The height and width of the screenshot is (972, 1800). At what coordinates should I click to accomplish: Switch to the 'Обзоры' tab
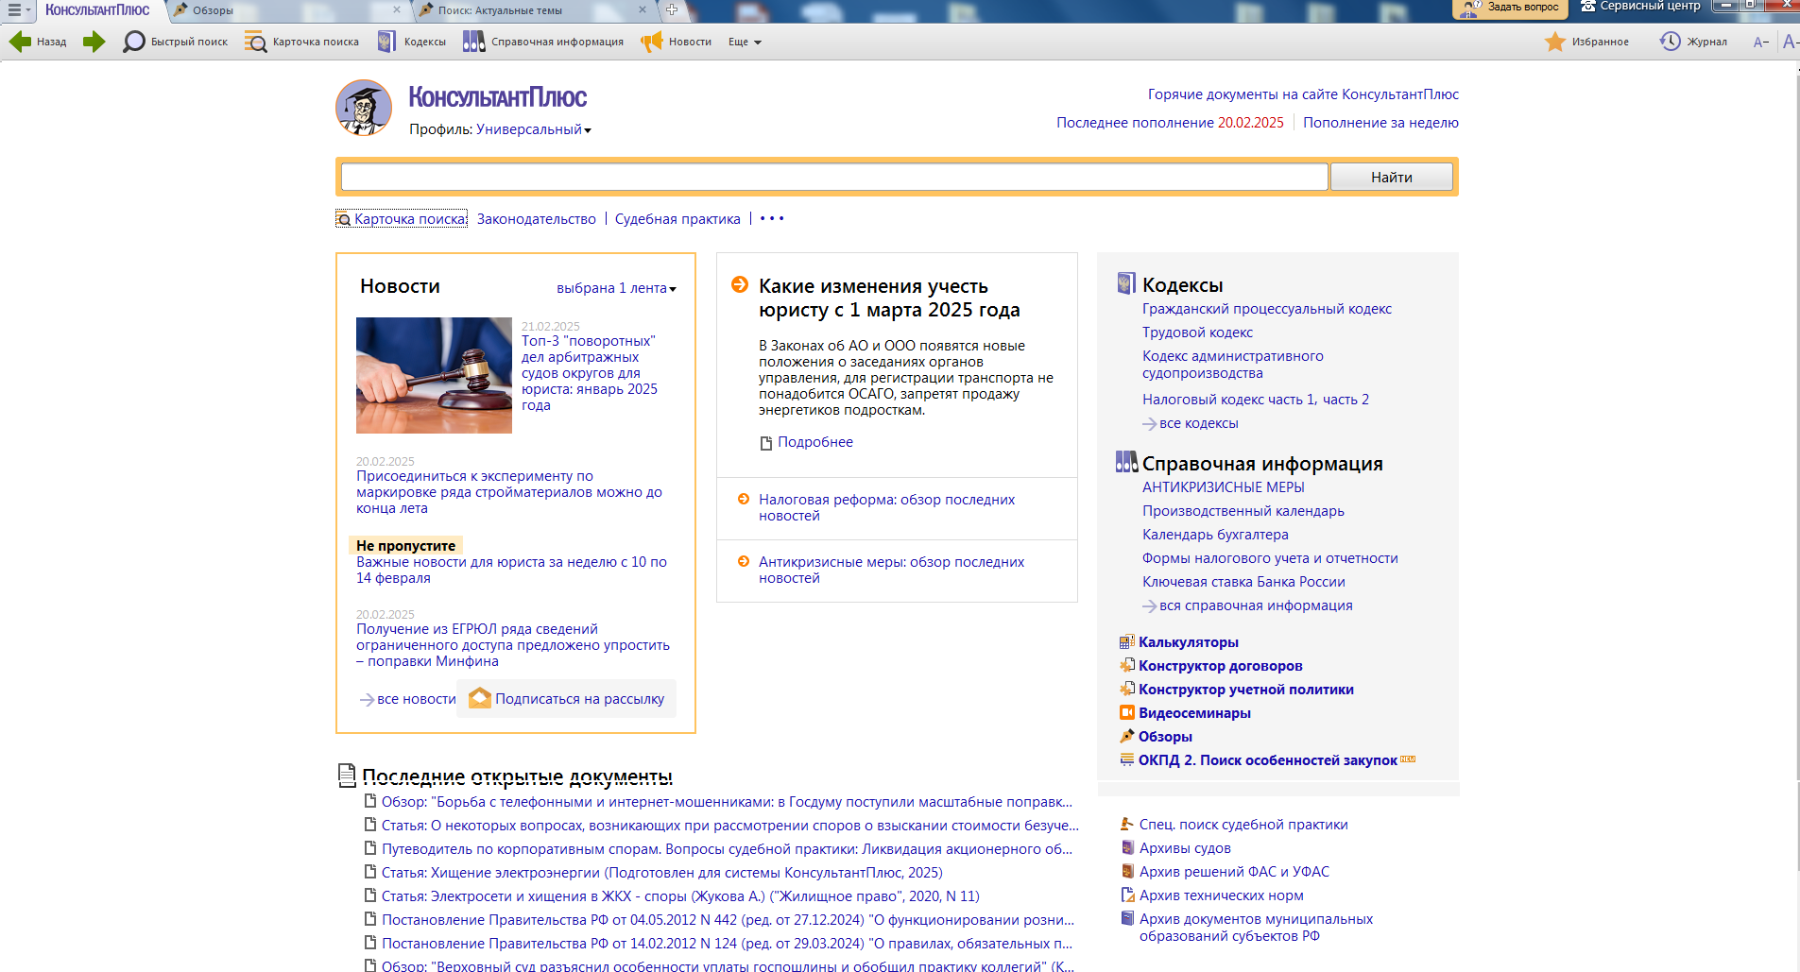[x=213, y=11]
